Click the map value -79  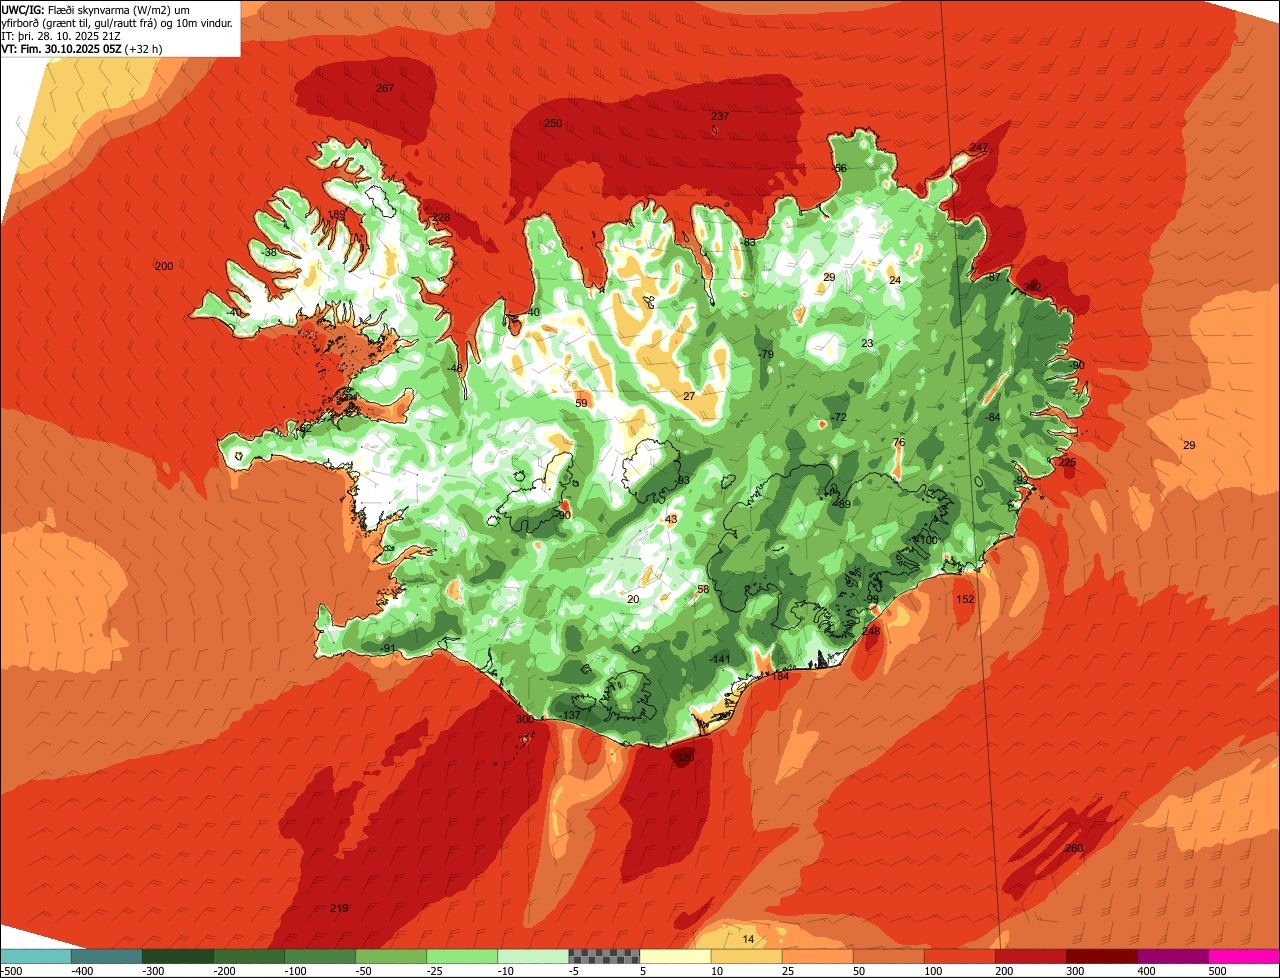point(766,354)
